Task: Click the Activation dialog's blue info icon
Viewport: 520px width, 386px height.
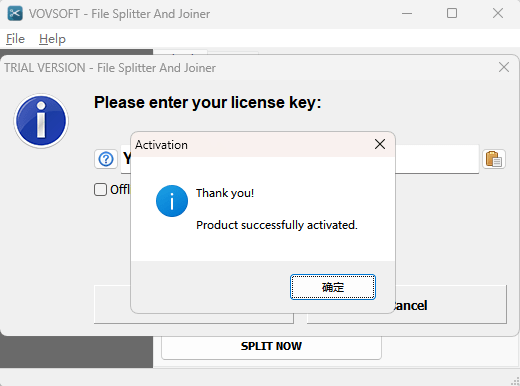Action: 172,201
